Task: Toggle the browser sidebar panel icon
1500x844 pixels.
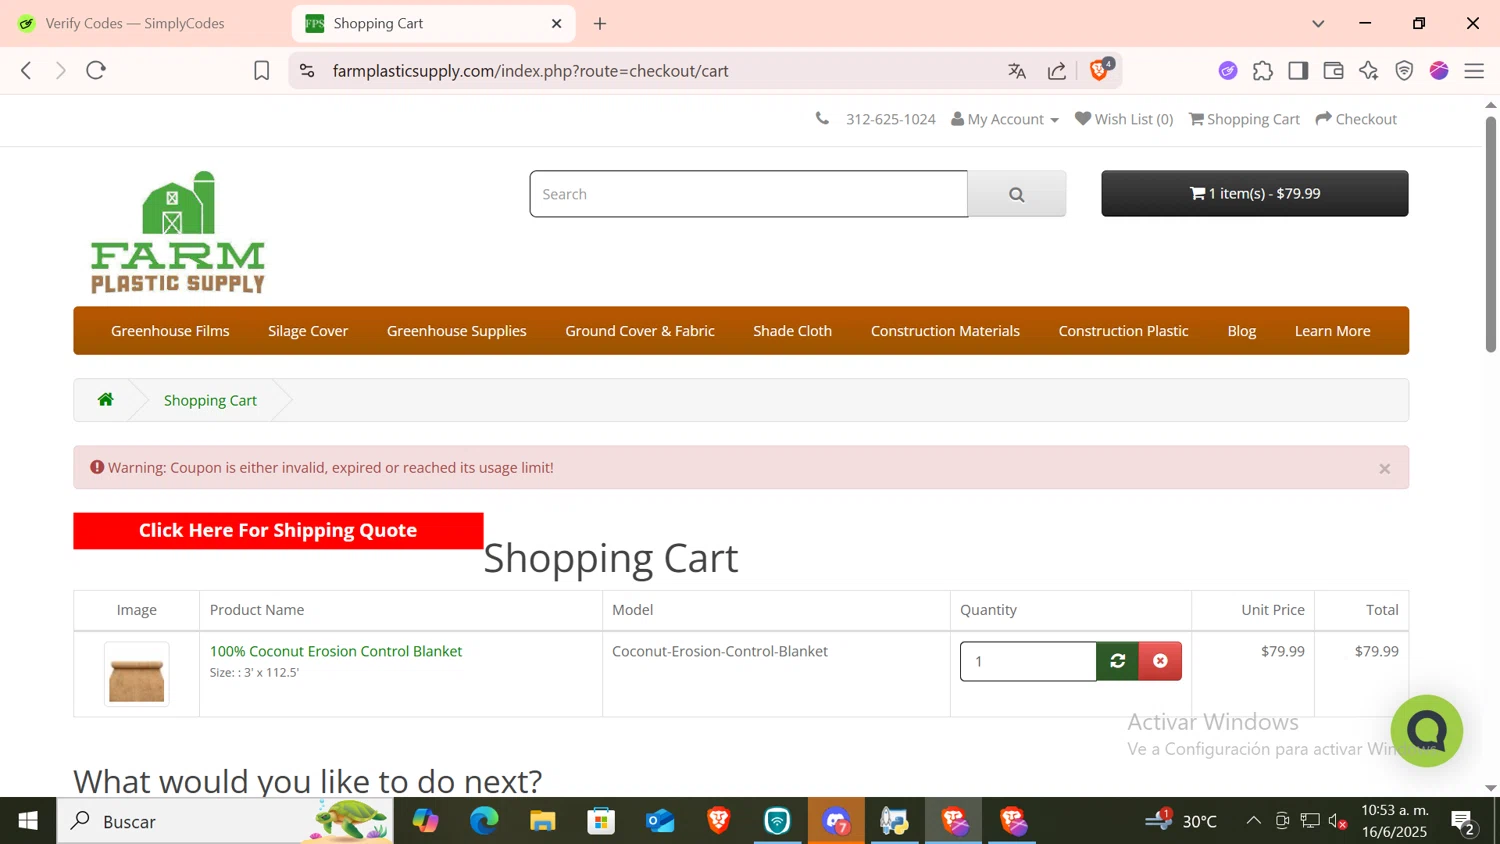Action: [1298, 71]
